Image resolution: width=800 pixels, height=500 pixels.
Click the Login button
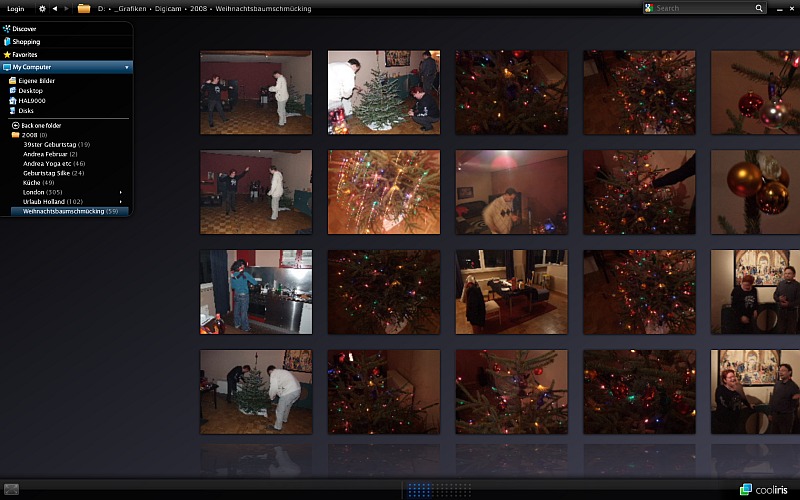(x=16, y=8)
